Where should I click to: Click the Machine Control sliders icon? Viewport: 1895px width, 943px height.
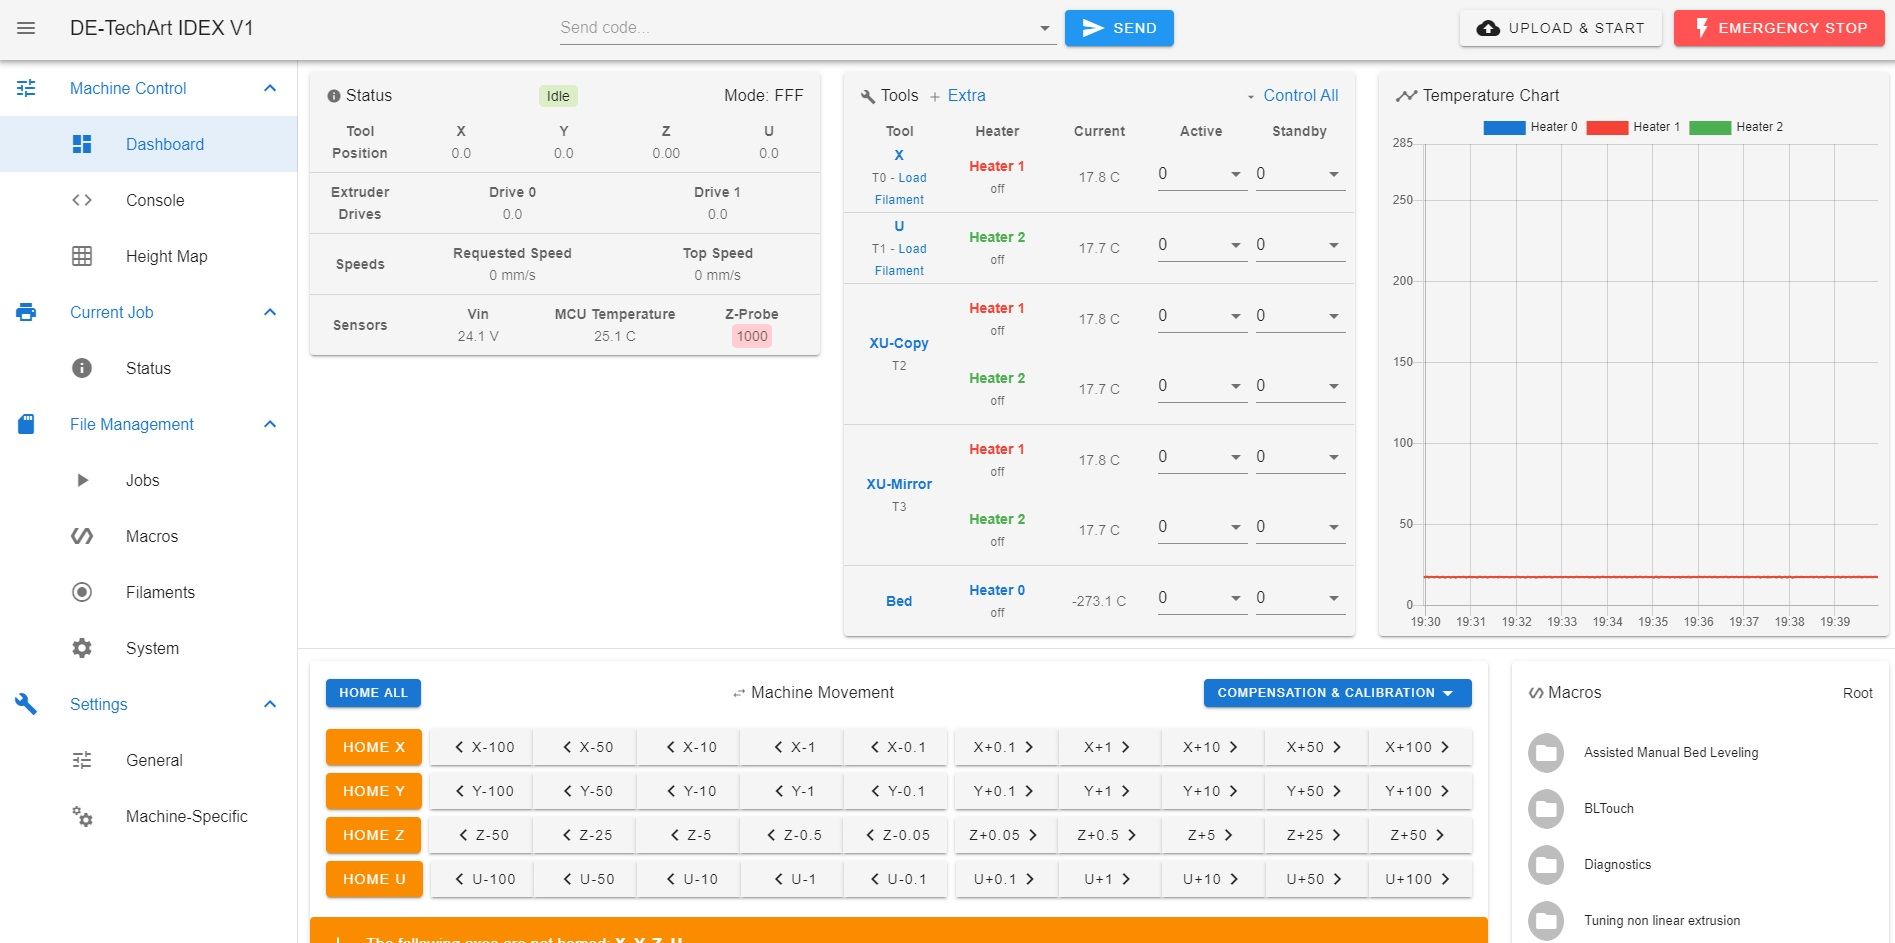point(26,88)
